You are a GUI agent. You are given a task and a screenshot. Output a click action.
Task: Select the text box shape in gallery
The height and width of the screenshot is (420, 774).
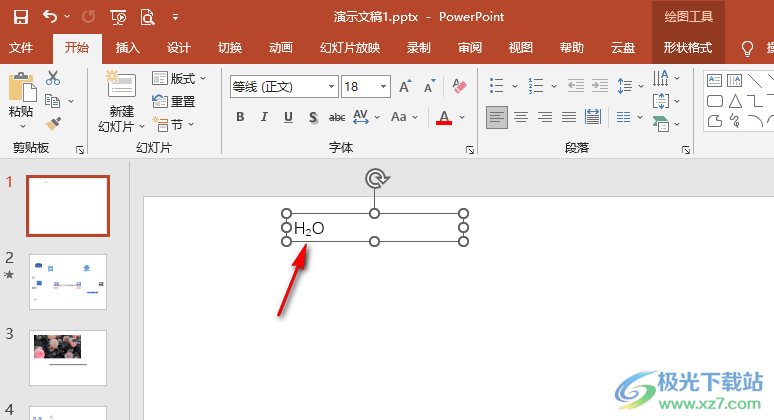(714, 80)
